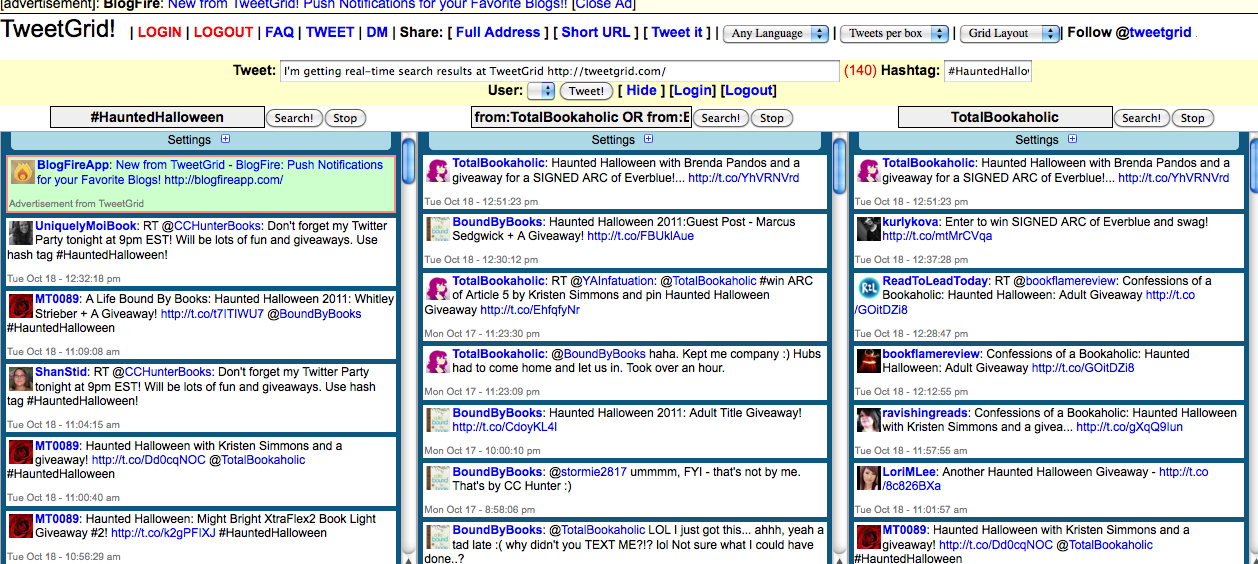
Task: Open the t.co/gXqQ9Iun link
Action: [x=1130, y=427]
